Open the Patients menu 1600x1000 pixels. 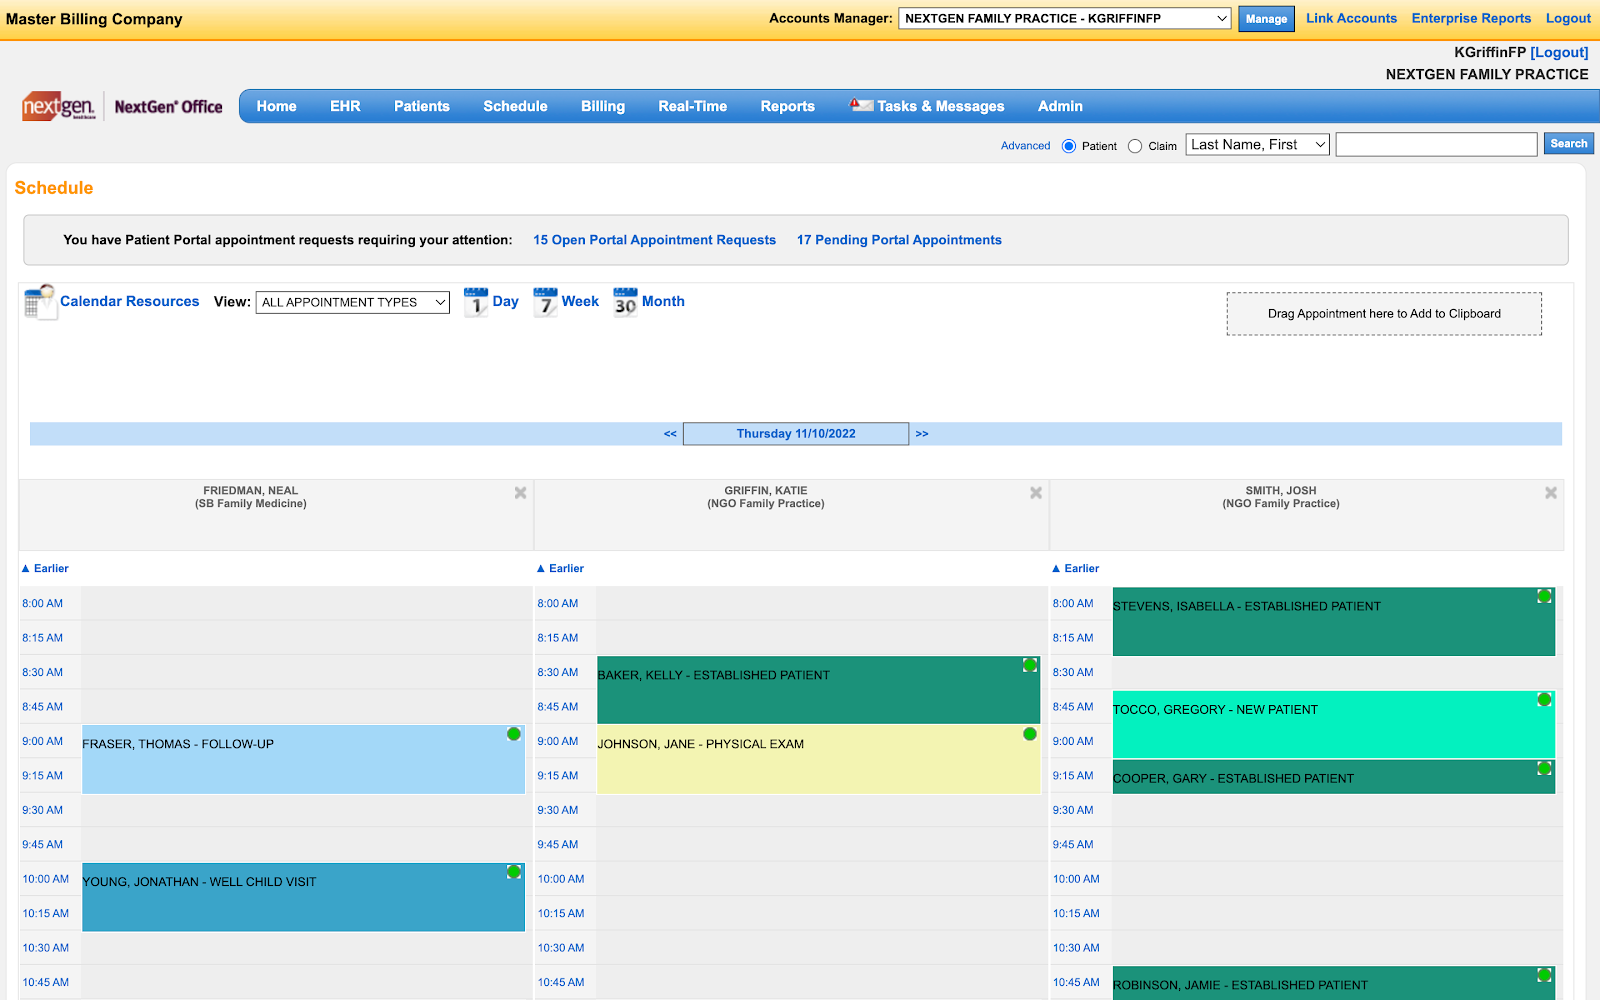[x=422, y=106]
